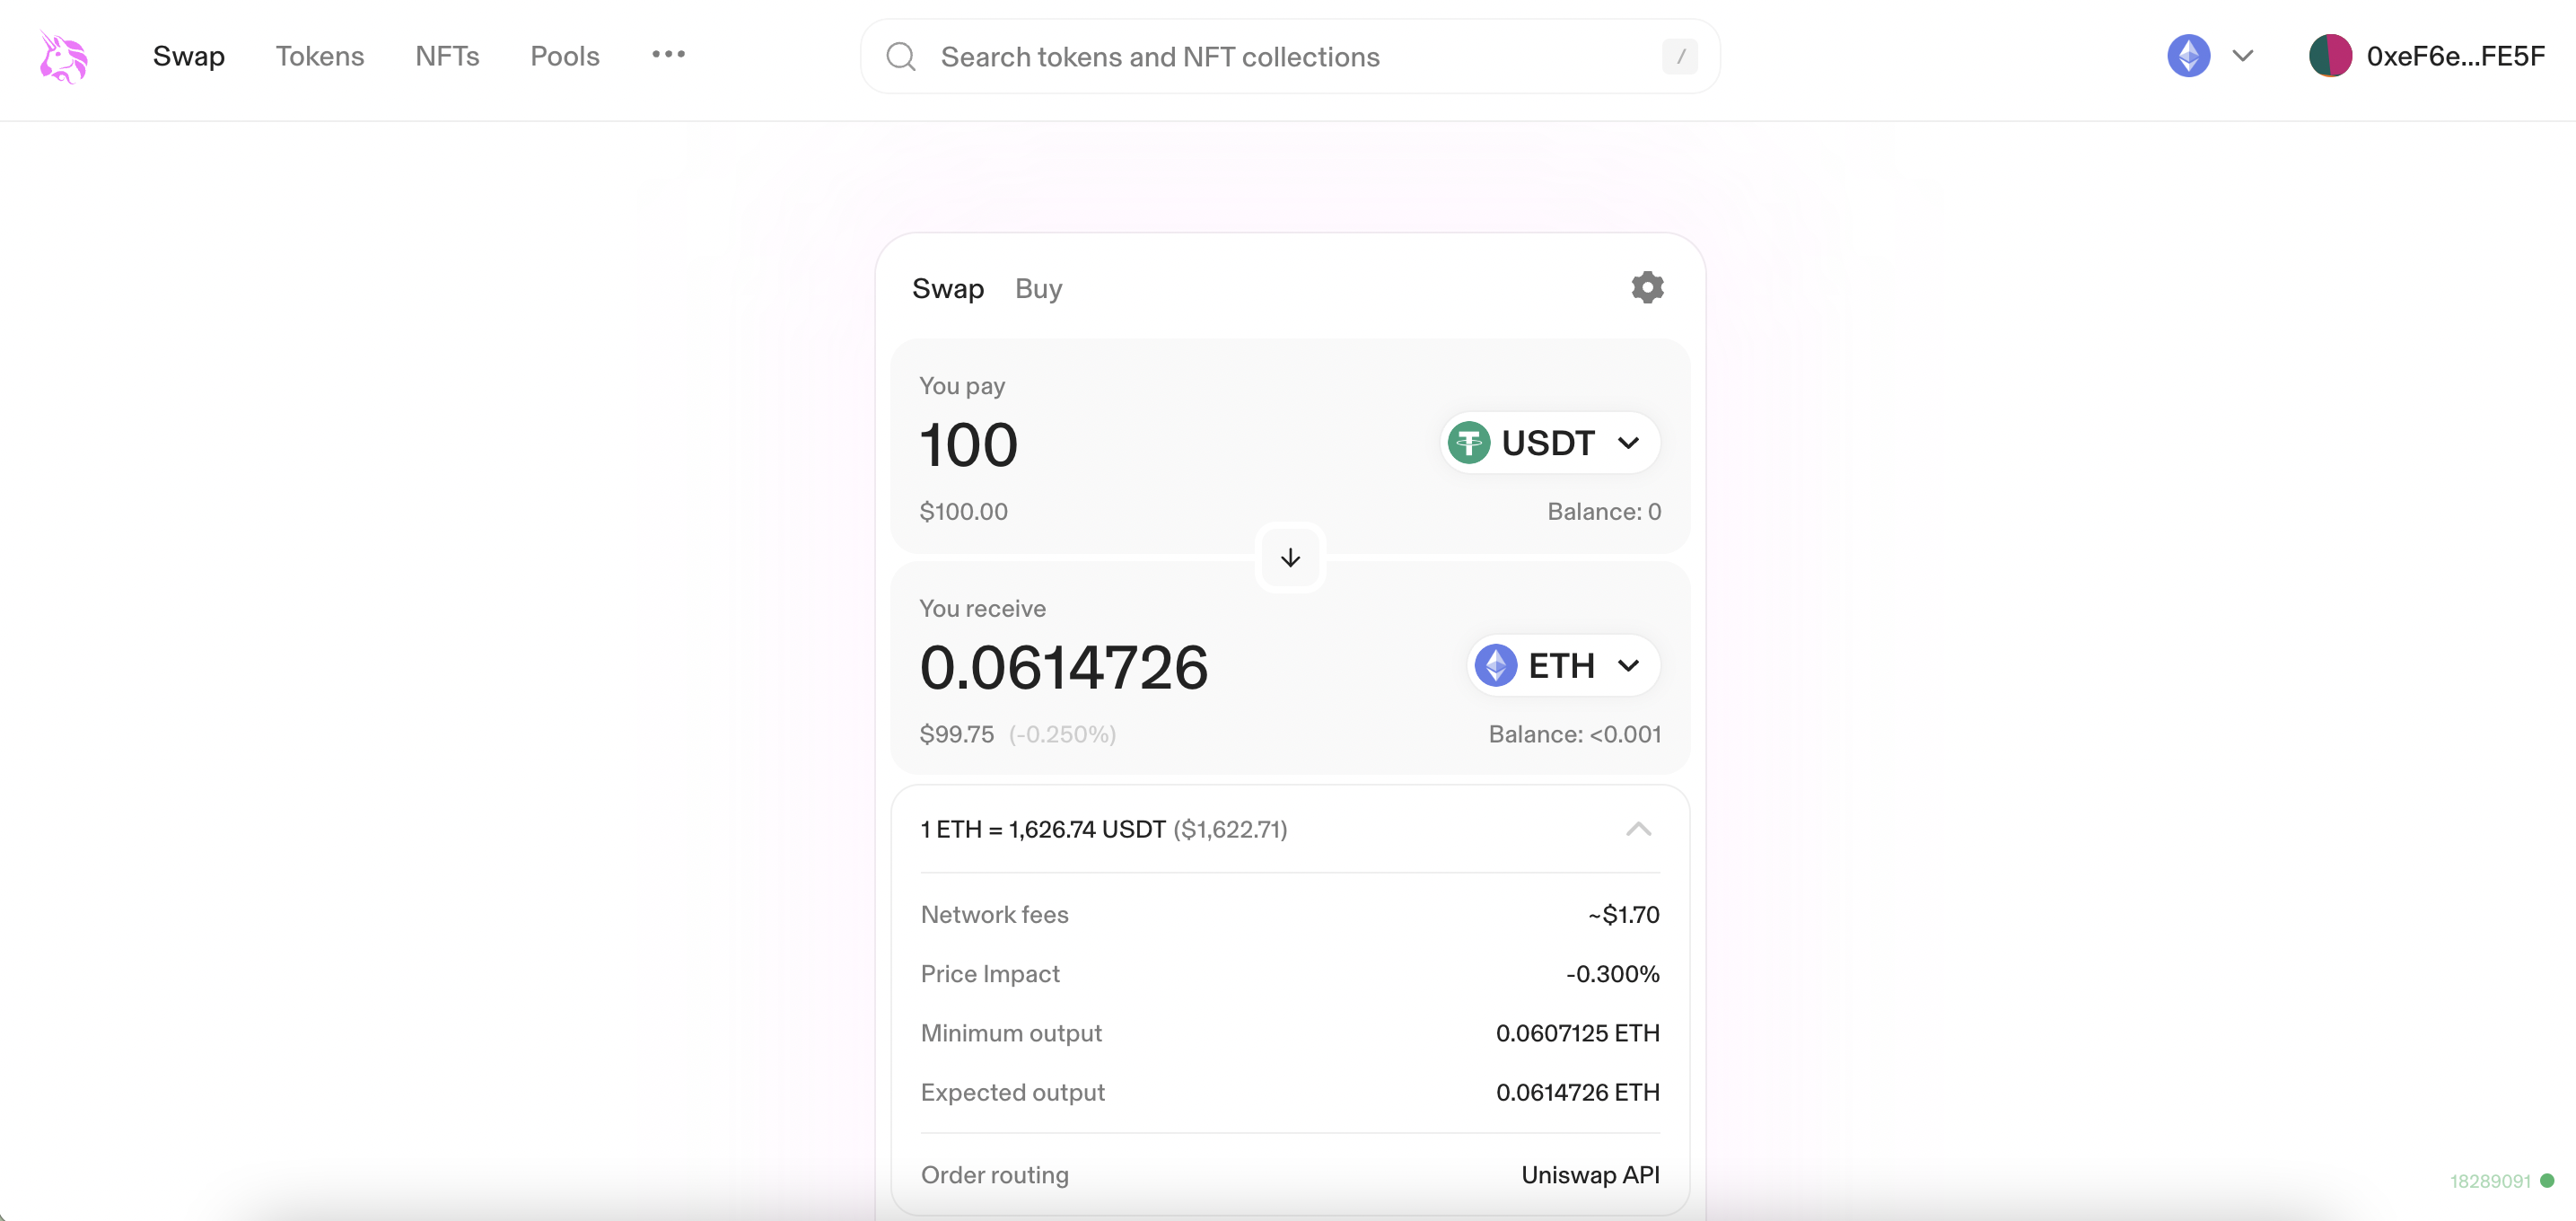The height and width of the screenshot is (1221, 2576).
Task: Open the Tokens navigation item
Action: (x=320, y=56)
